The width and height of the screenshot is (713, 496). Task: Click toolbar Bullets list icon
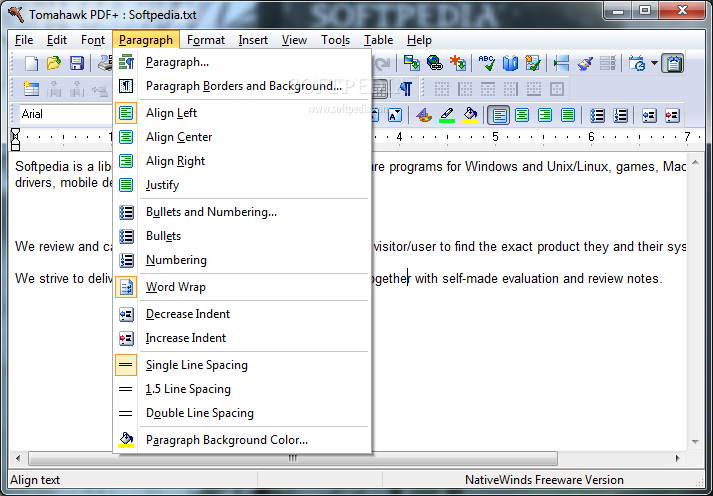click(597, 115)
